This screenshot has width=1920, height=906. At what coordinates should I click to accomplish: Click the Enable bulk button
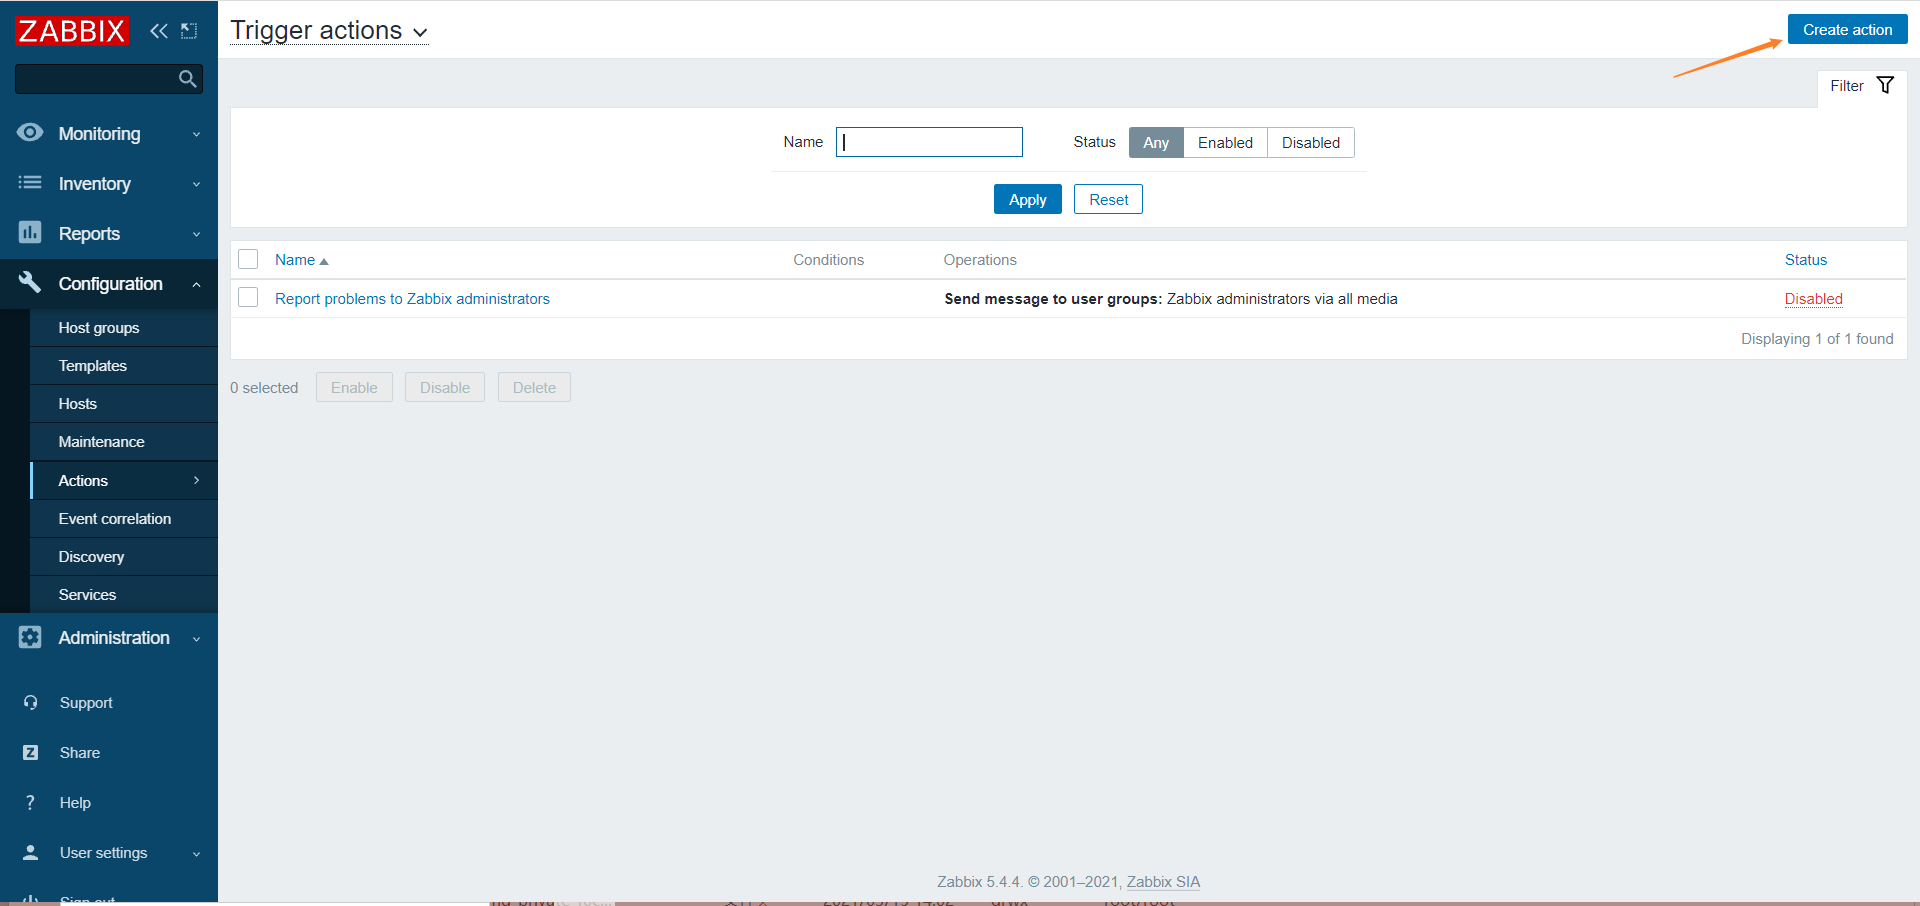(x=354, y=387)
